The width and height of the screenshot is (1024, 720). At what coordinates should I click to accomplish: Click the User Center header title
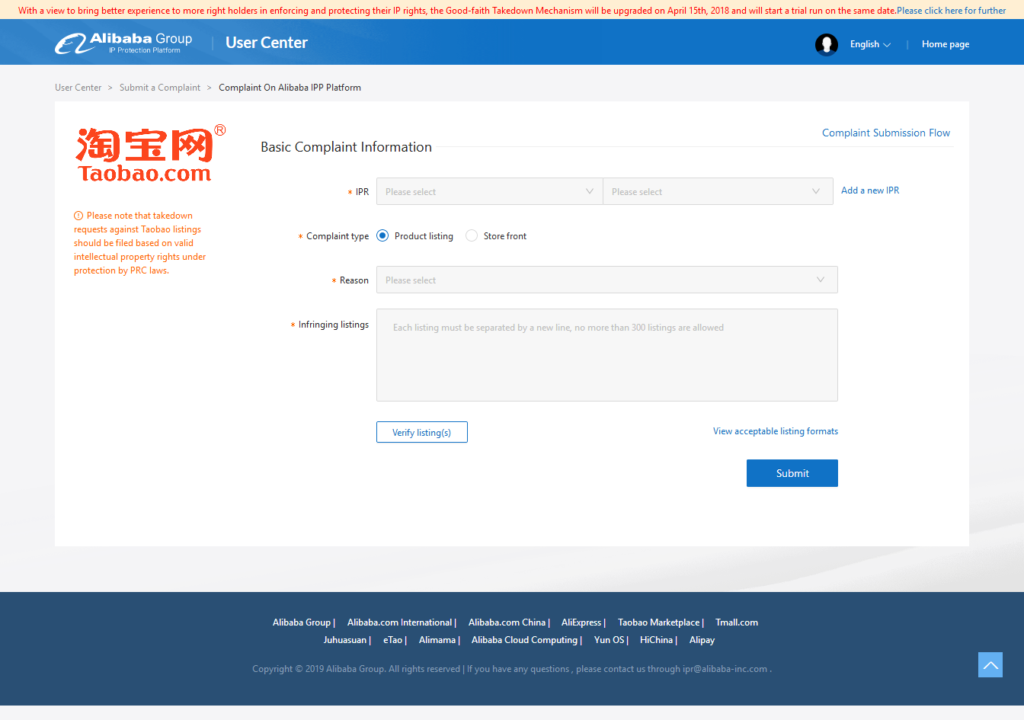pos(266,43)
